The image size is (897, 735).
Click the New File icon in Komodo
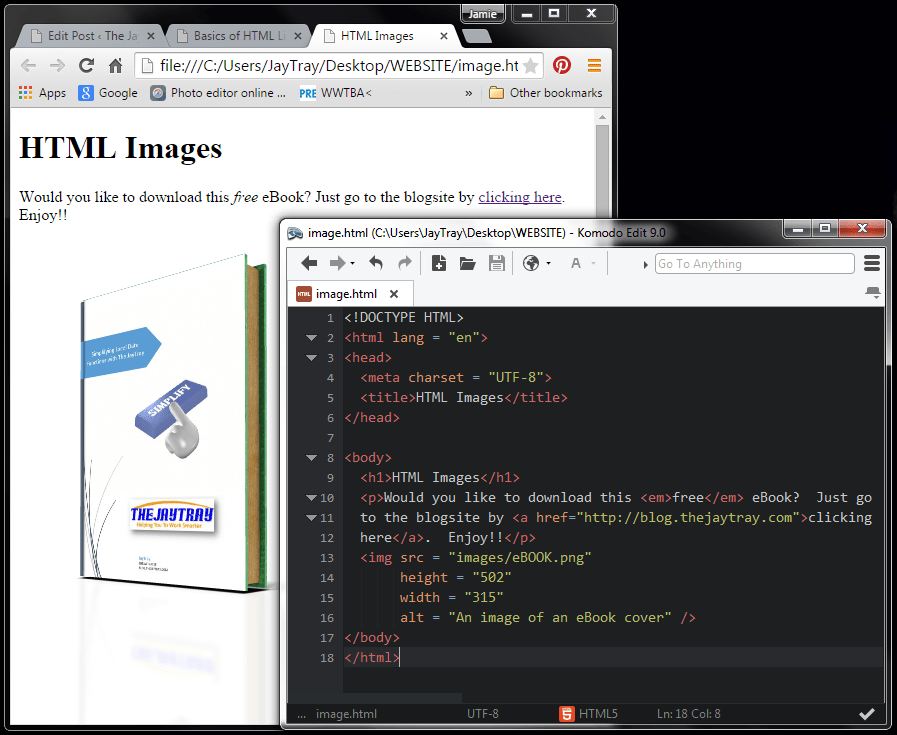click(439, 264)
